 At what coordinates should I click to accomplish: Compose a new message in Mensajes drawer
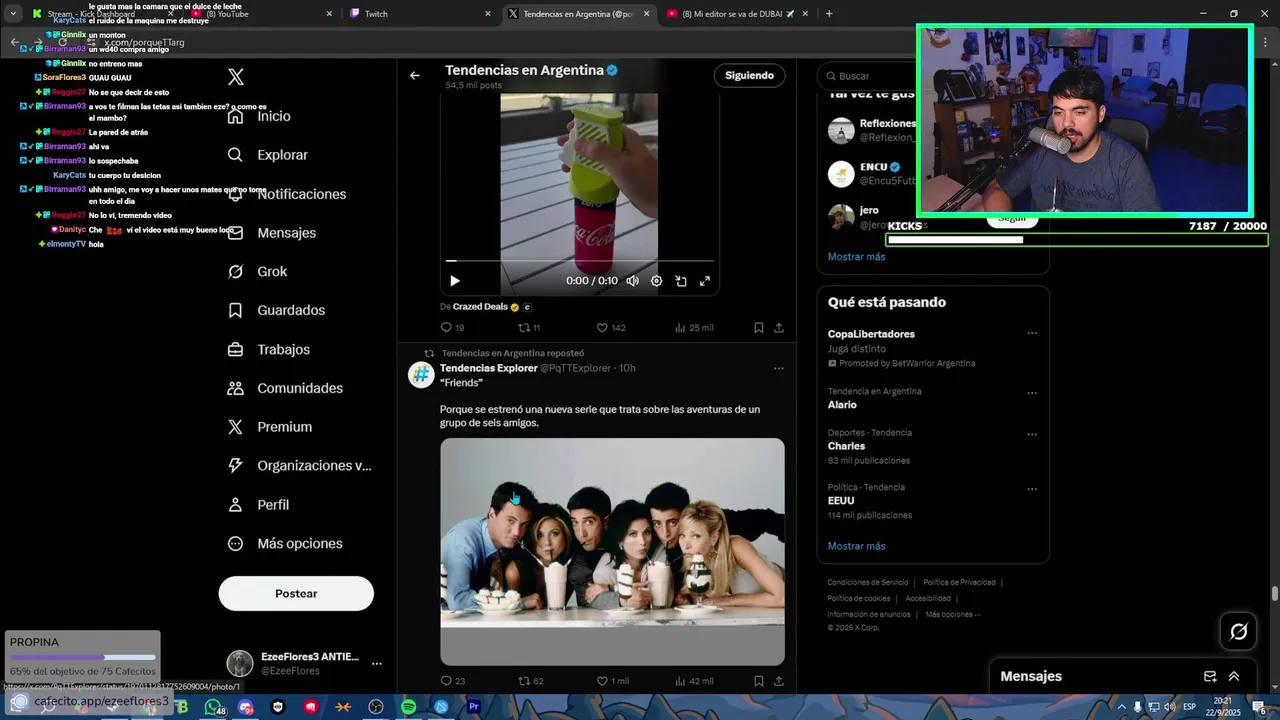(1210, 676)
